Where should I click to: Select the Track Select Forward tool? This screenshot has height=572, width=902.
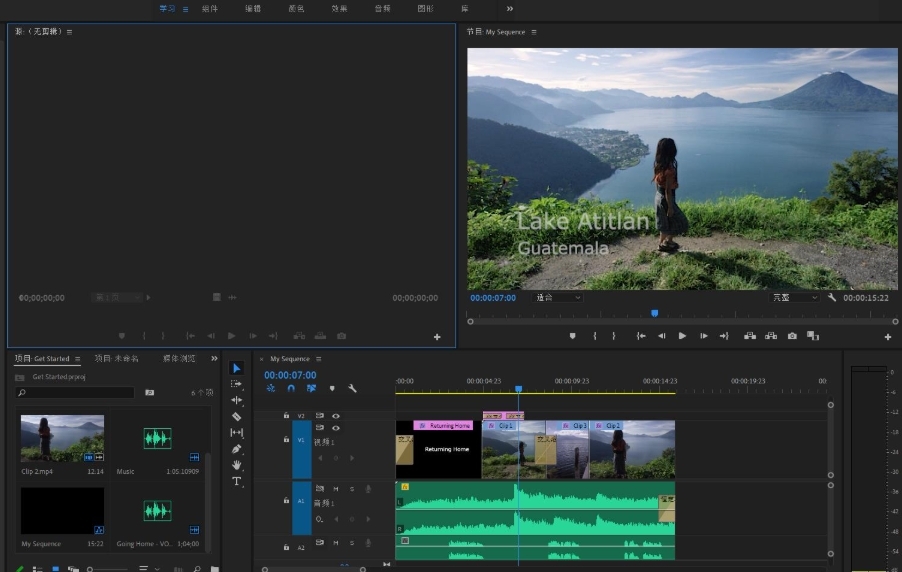click(236, 384)
